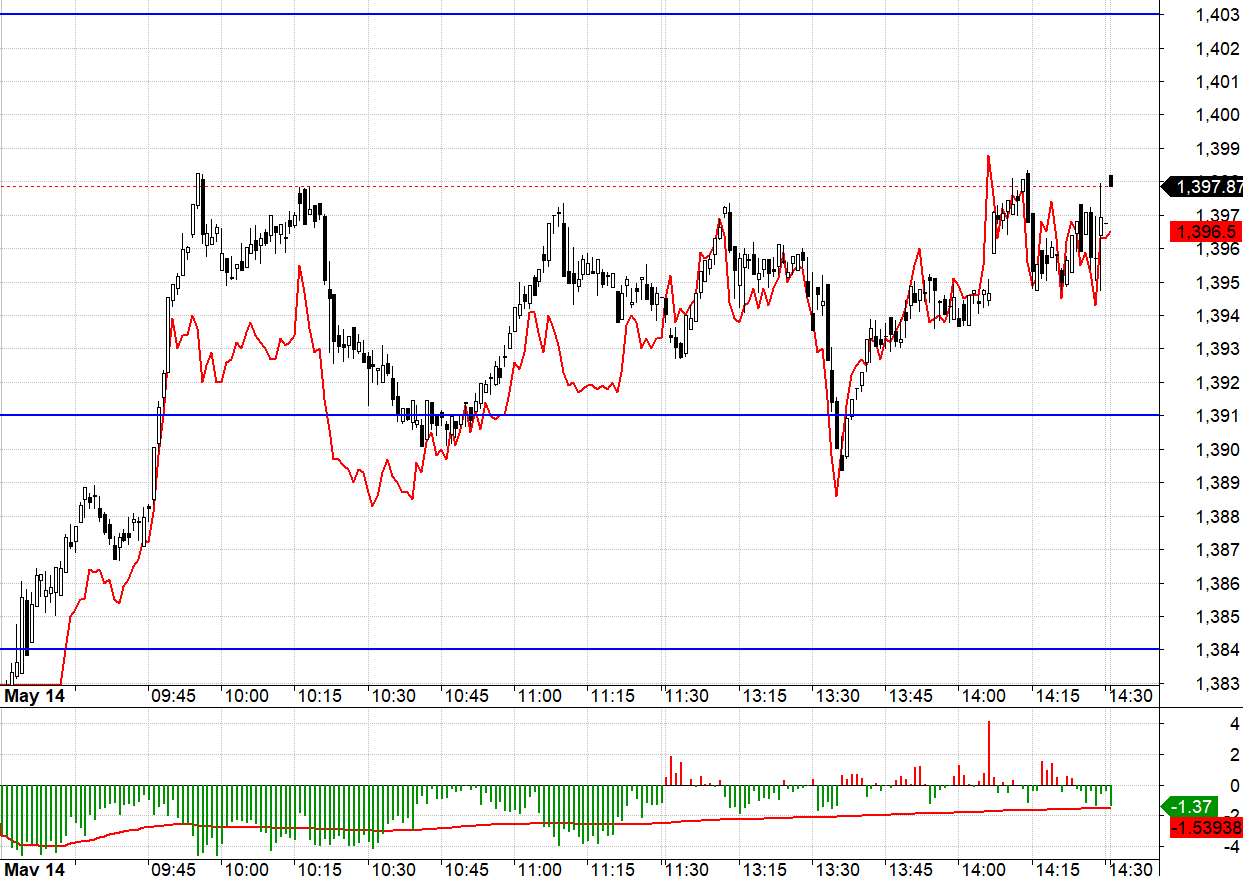Click the last black candlestick at chart's right edge
The width and height of the screenshot is (1243, 876).
[1111, 180]
